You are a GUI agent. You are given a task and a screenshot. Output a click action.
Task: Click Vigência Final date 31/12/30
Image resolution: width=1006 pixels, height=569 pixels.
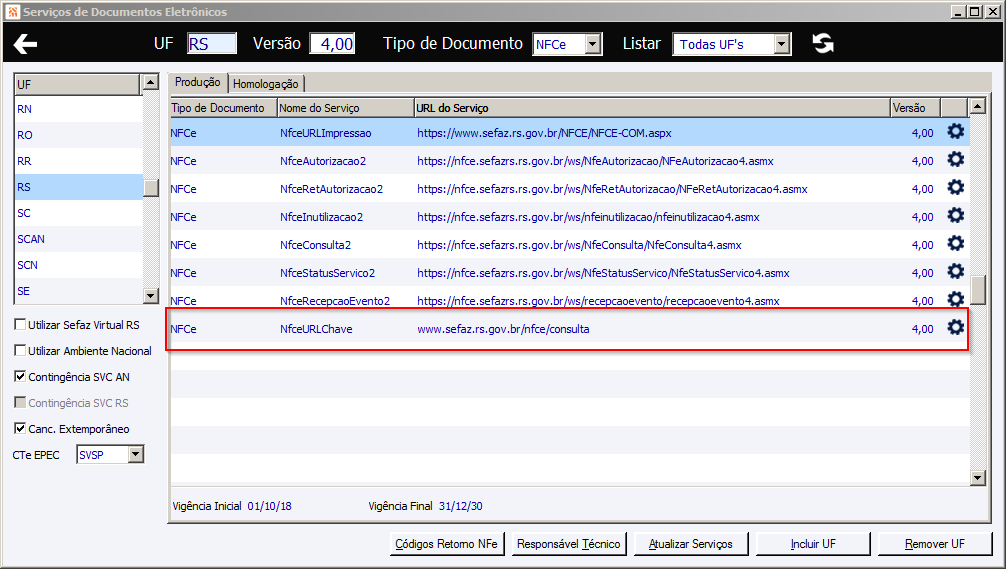461,506
